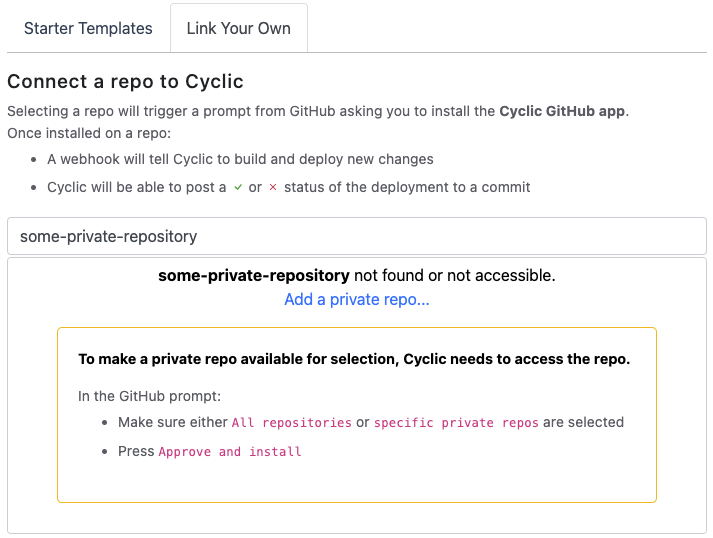Click the "Connect a repo to Cyclic" heading
Viewport: 713px width, 538px height.
[125, 81]
